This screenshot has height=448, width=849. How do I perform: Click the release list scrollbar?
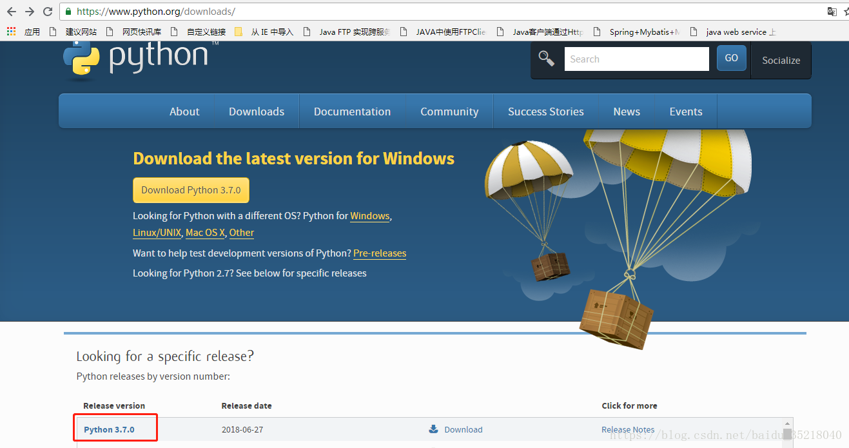point(788,432)
